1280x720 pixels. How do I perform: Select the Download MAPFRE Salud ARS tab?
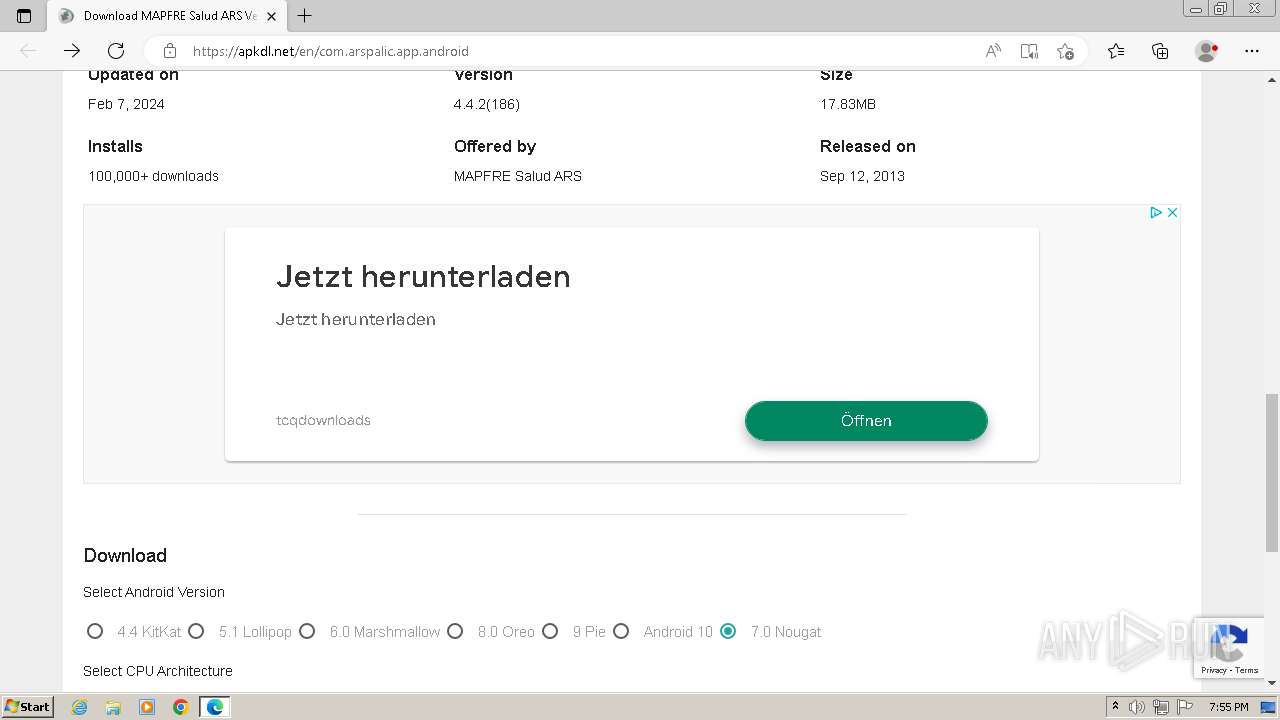166,16
